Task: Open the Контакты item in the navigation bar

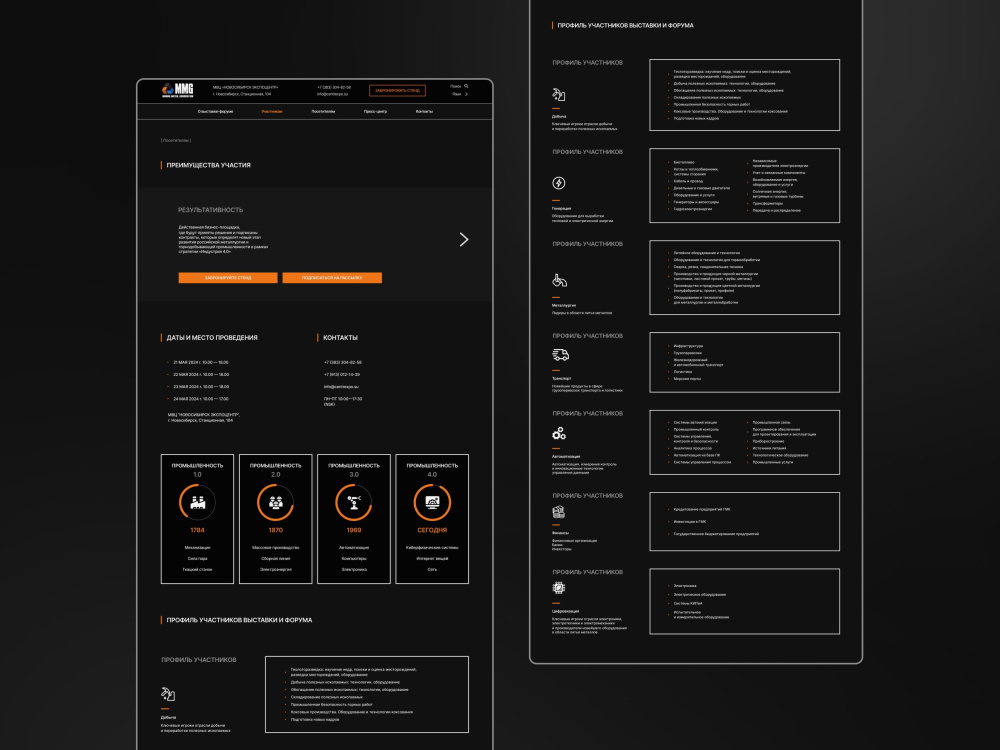Action: point(424,112)
